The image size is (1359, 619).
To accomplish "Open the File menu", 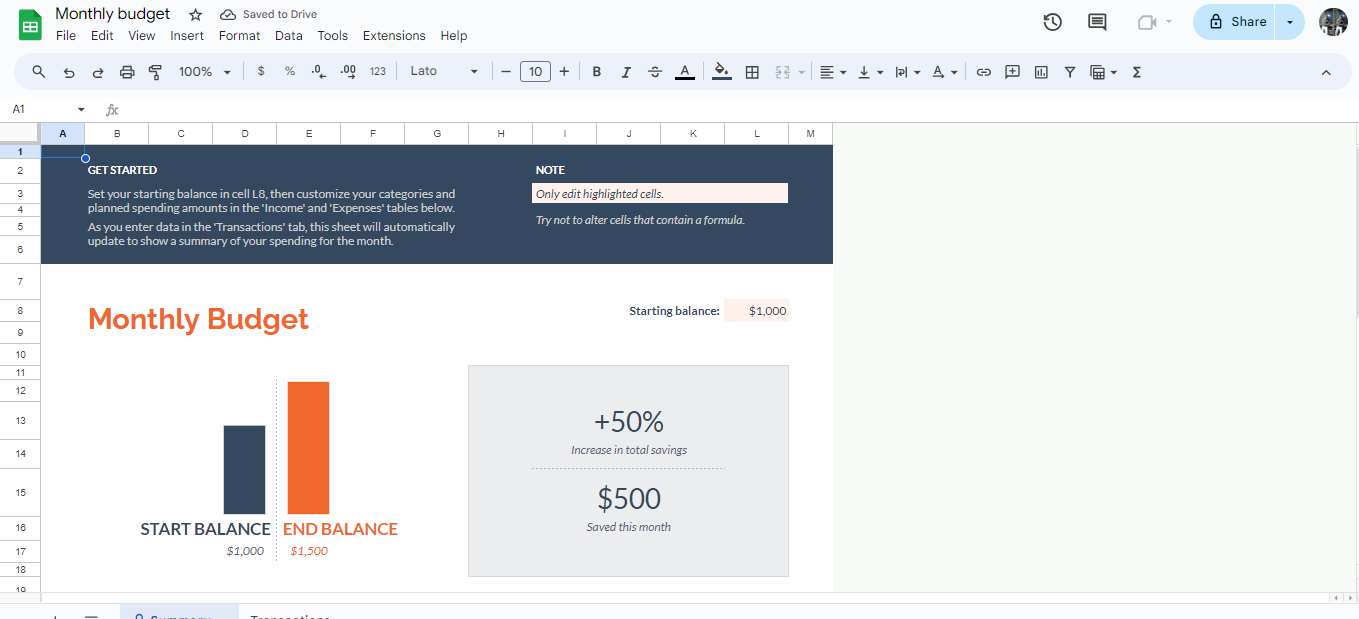I will coord(66,36).
